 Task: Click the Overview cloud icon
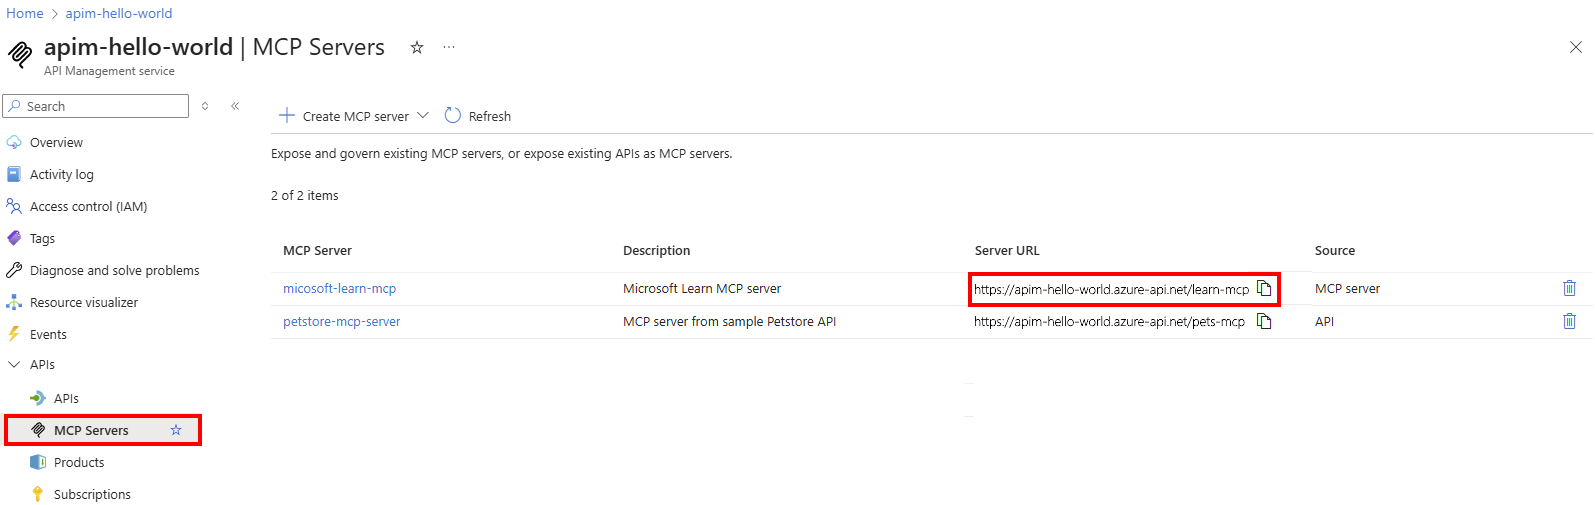(14, 142)
